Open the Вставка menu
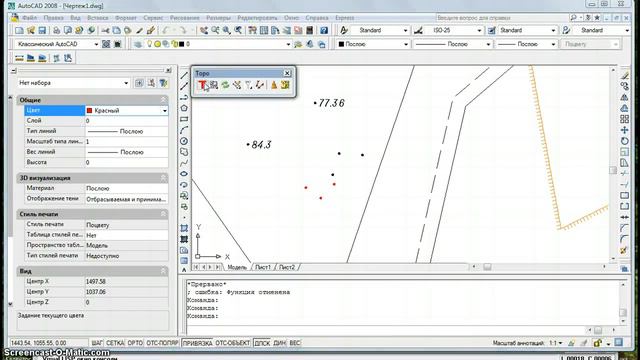640x360 pixels. 98,18
